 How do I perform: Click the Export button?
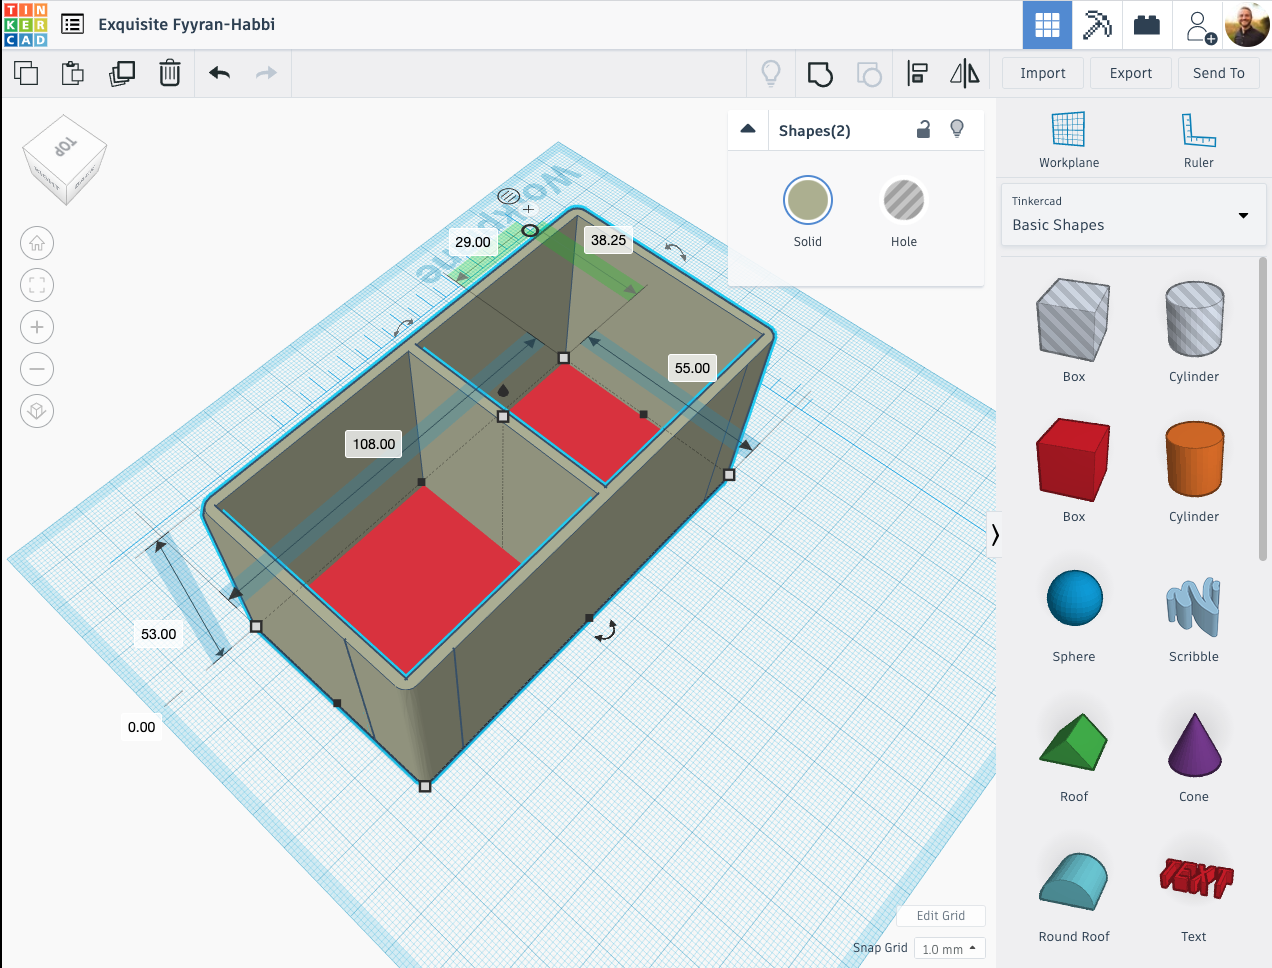pyautogui.click(x=1131, y=73)
